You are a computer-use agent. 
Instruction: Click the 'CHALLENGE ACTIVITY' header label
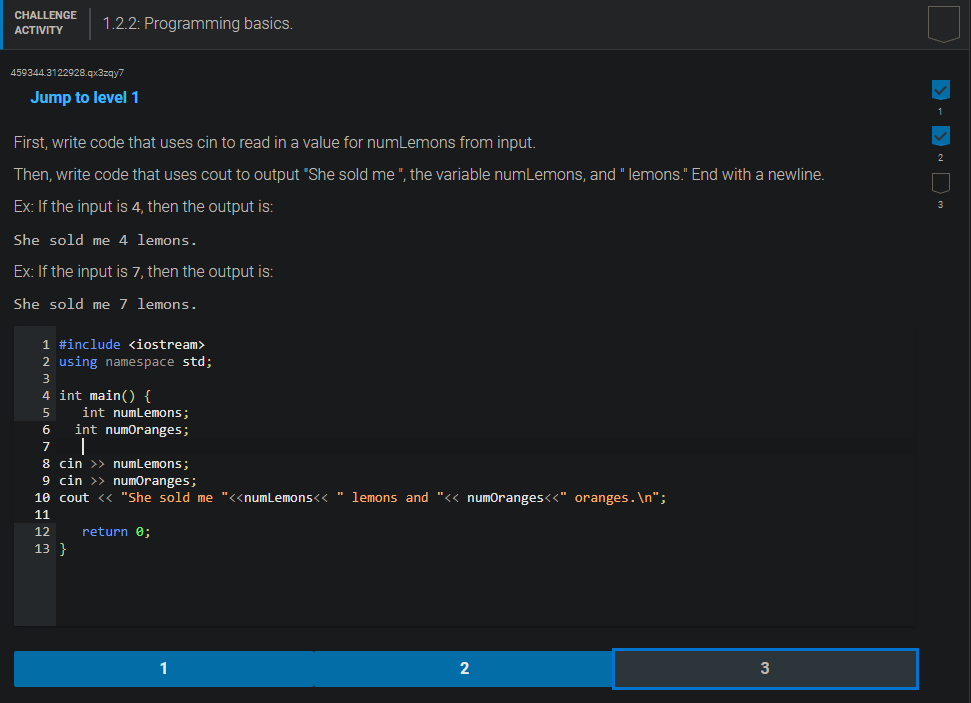click(x=46, y=23)
